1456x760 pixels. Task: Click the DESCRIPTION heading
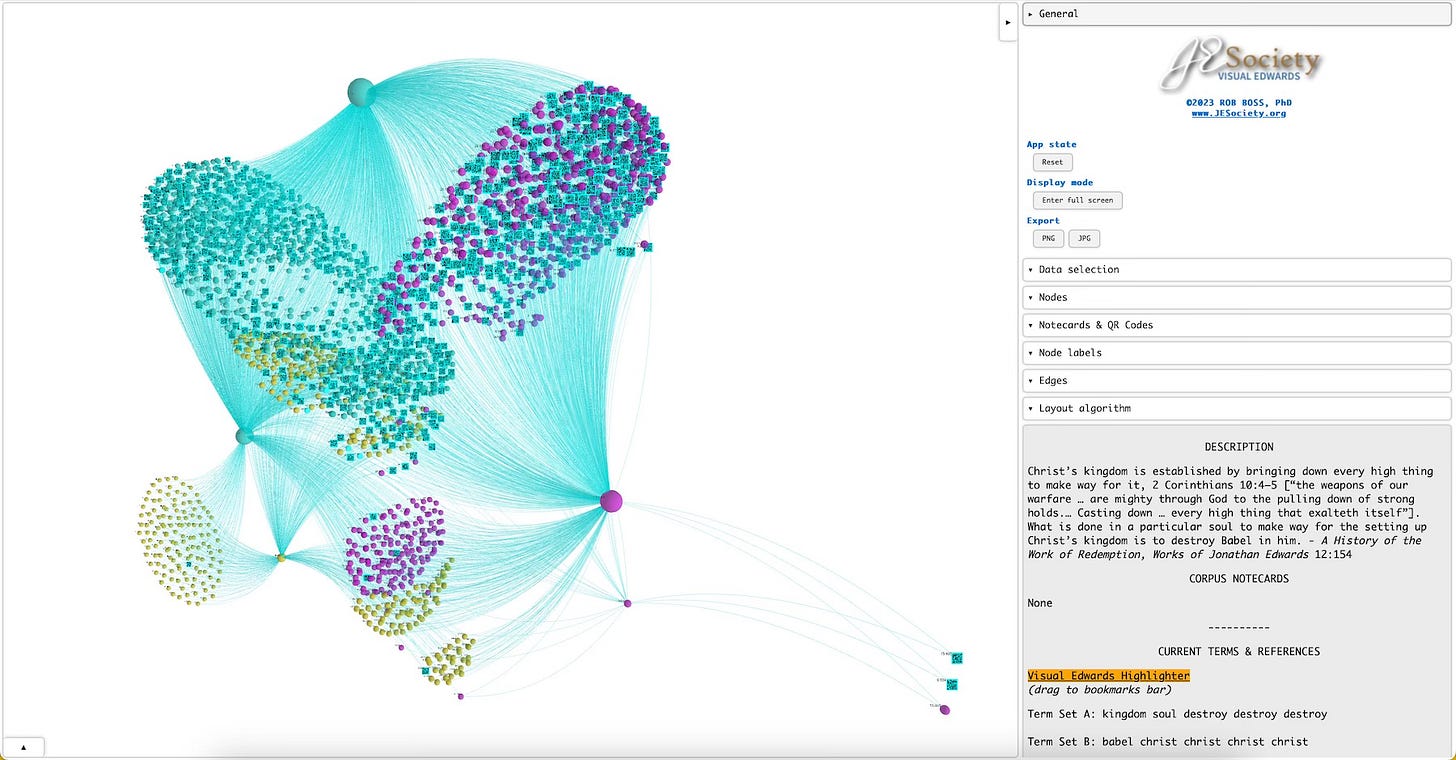pos(1239,447)
